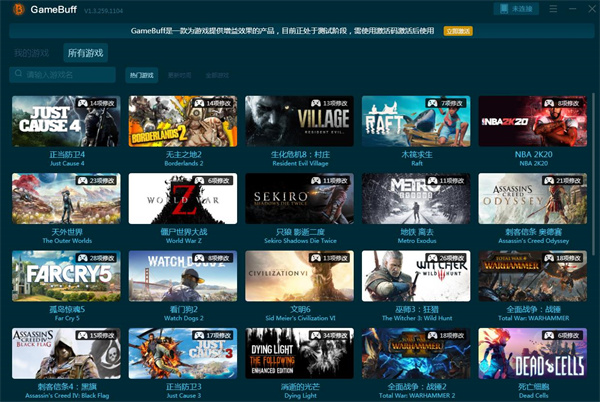Click the game name search field
The height and width of the screenshot is (402, 600).
pyautogui.click(x=62, y=75)
